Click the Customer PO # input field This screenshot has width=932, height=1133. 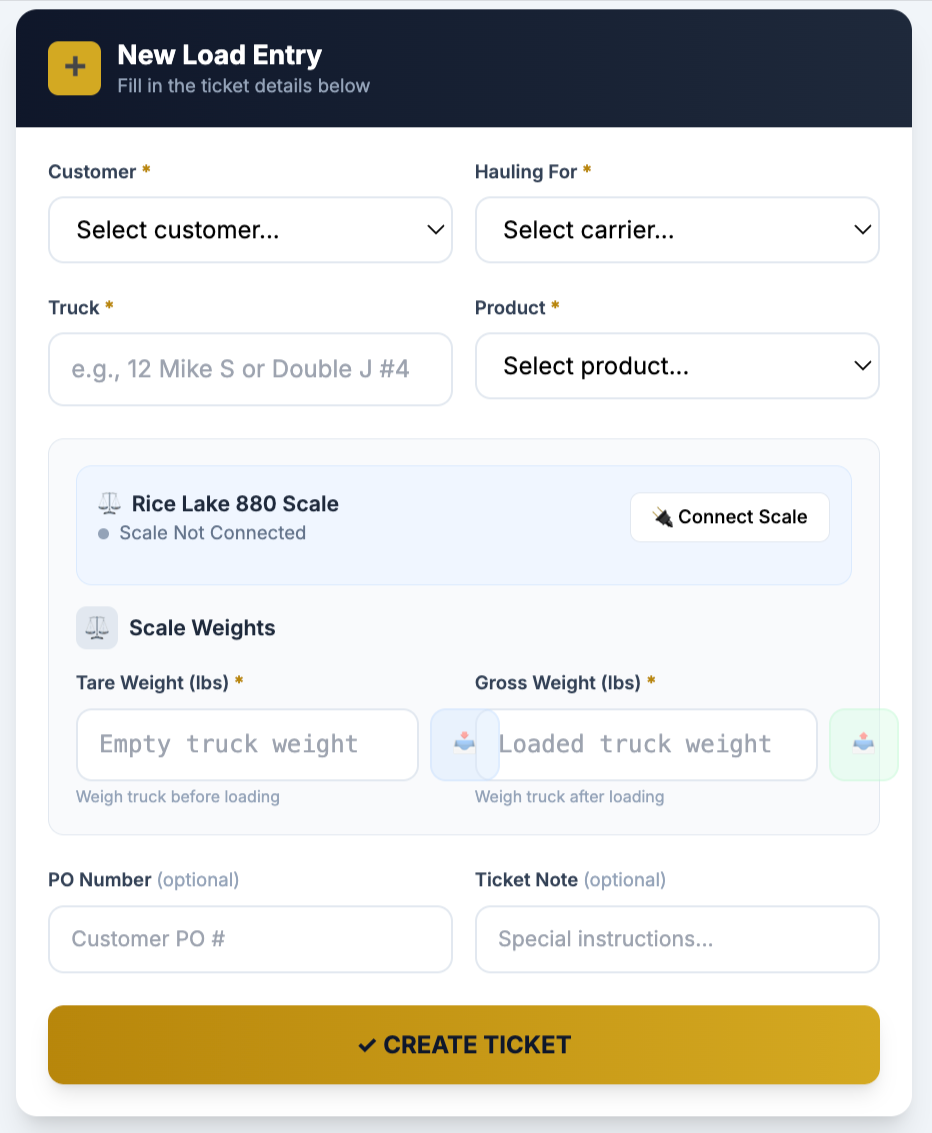point(250,938)
